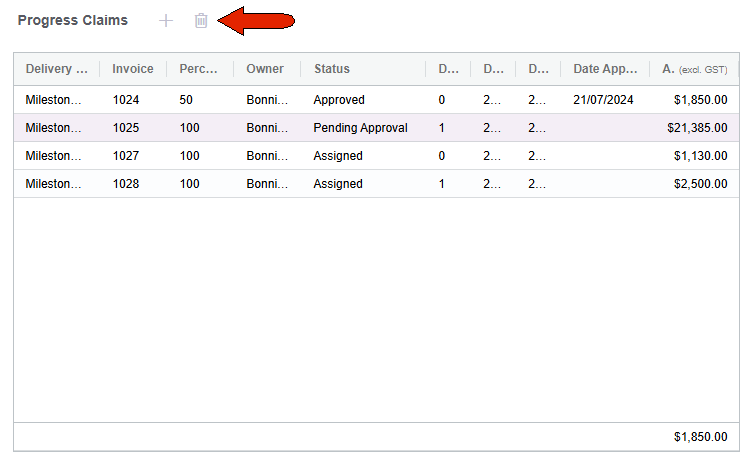Sort by Delivery column header
Viewport: 751px width, 462px height.
pos(57,69)
